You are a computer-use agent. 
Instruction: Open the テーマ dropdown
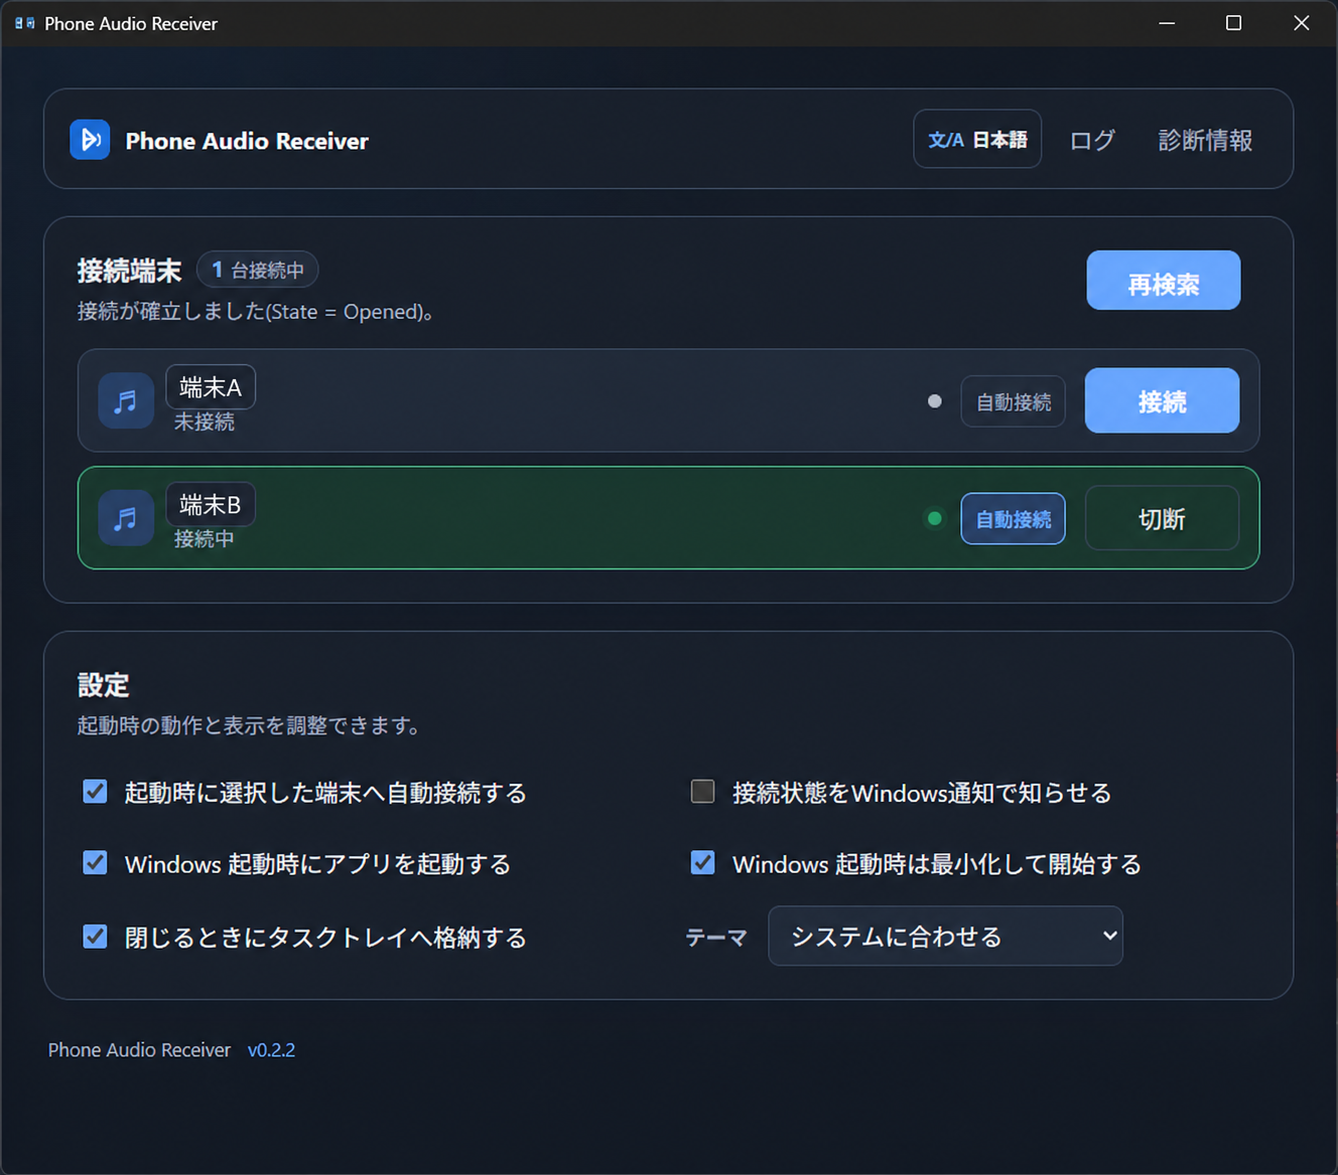pyautogui.click(x=945, y=936)
